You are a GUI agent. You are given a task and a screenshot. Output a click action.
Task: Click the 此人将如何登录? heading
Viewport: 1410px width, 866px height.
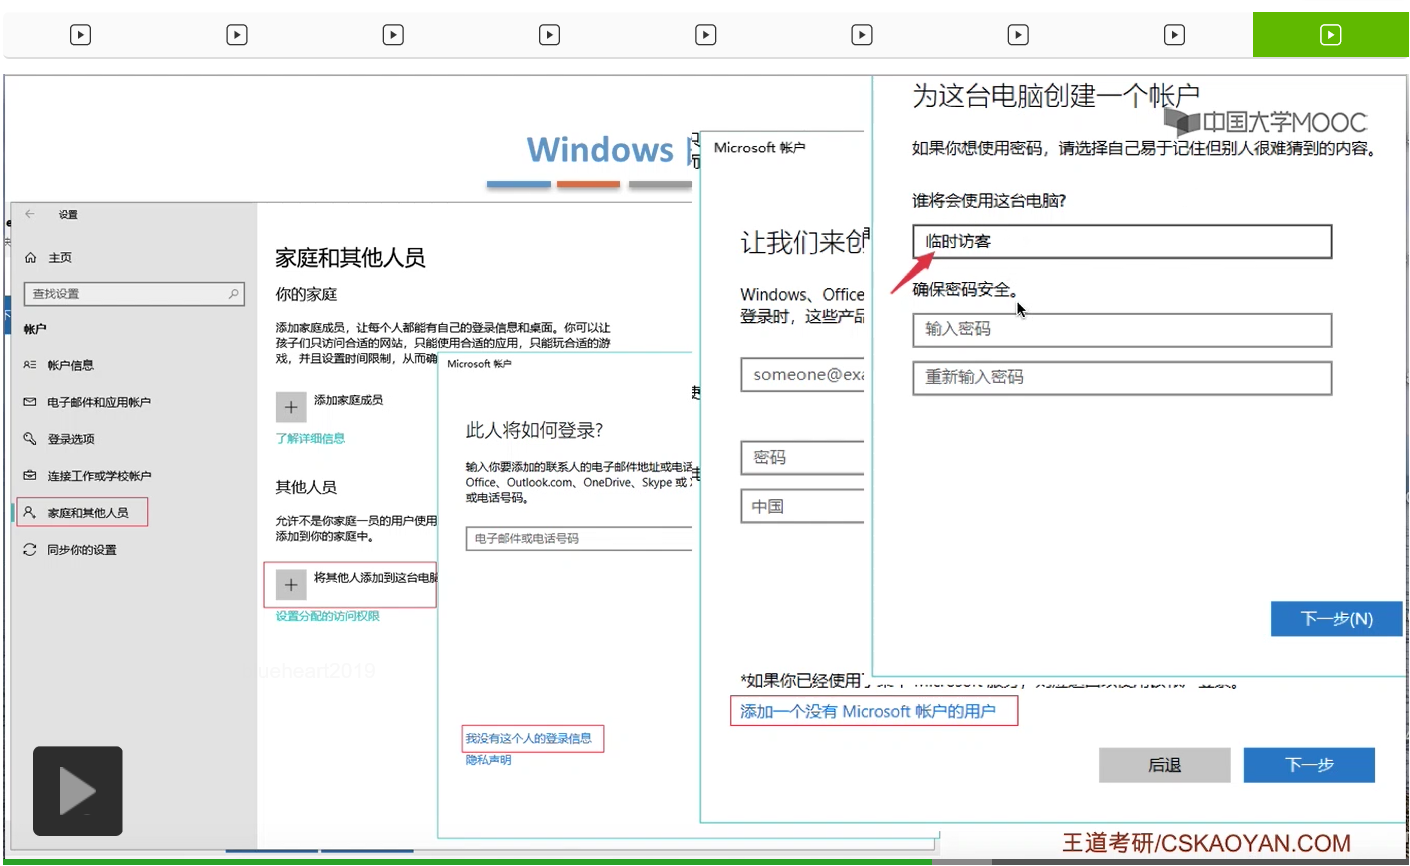[534, 431]
